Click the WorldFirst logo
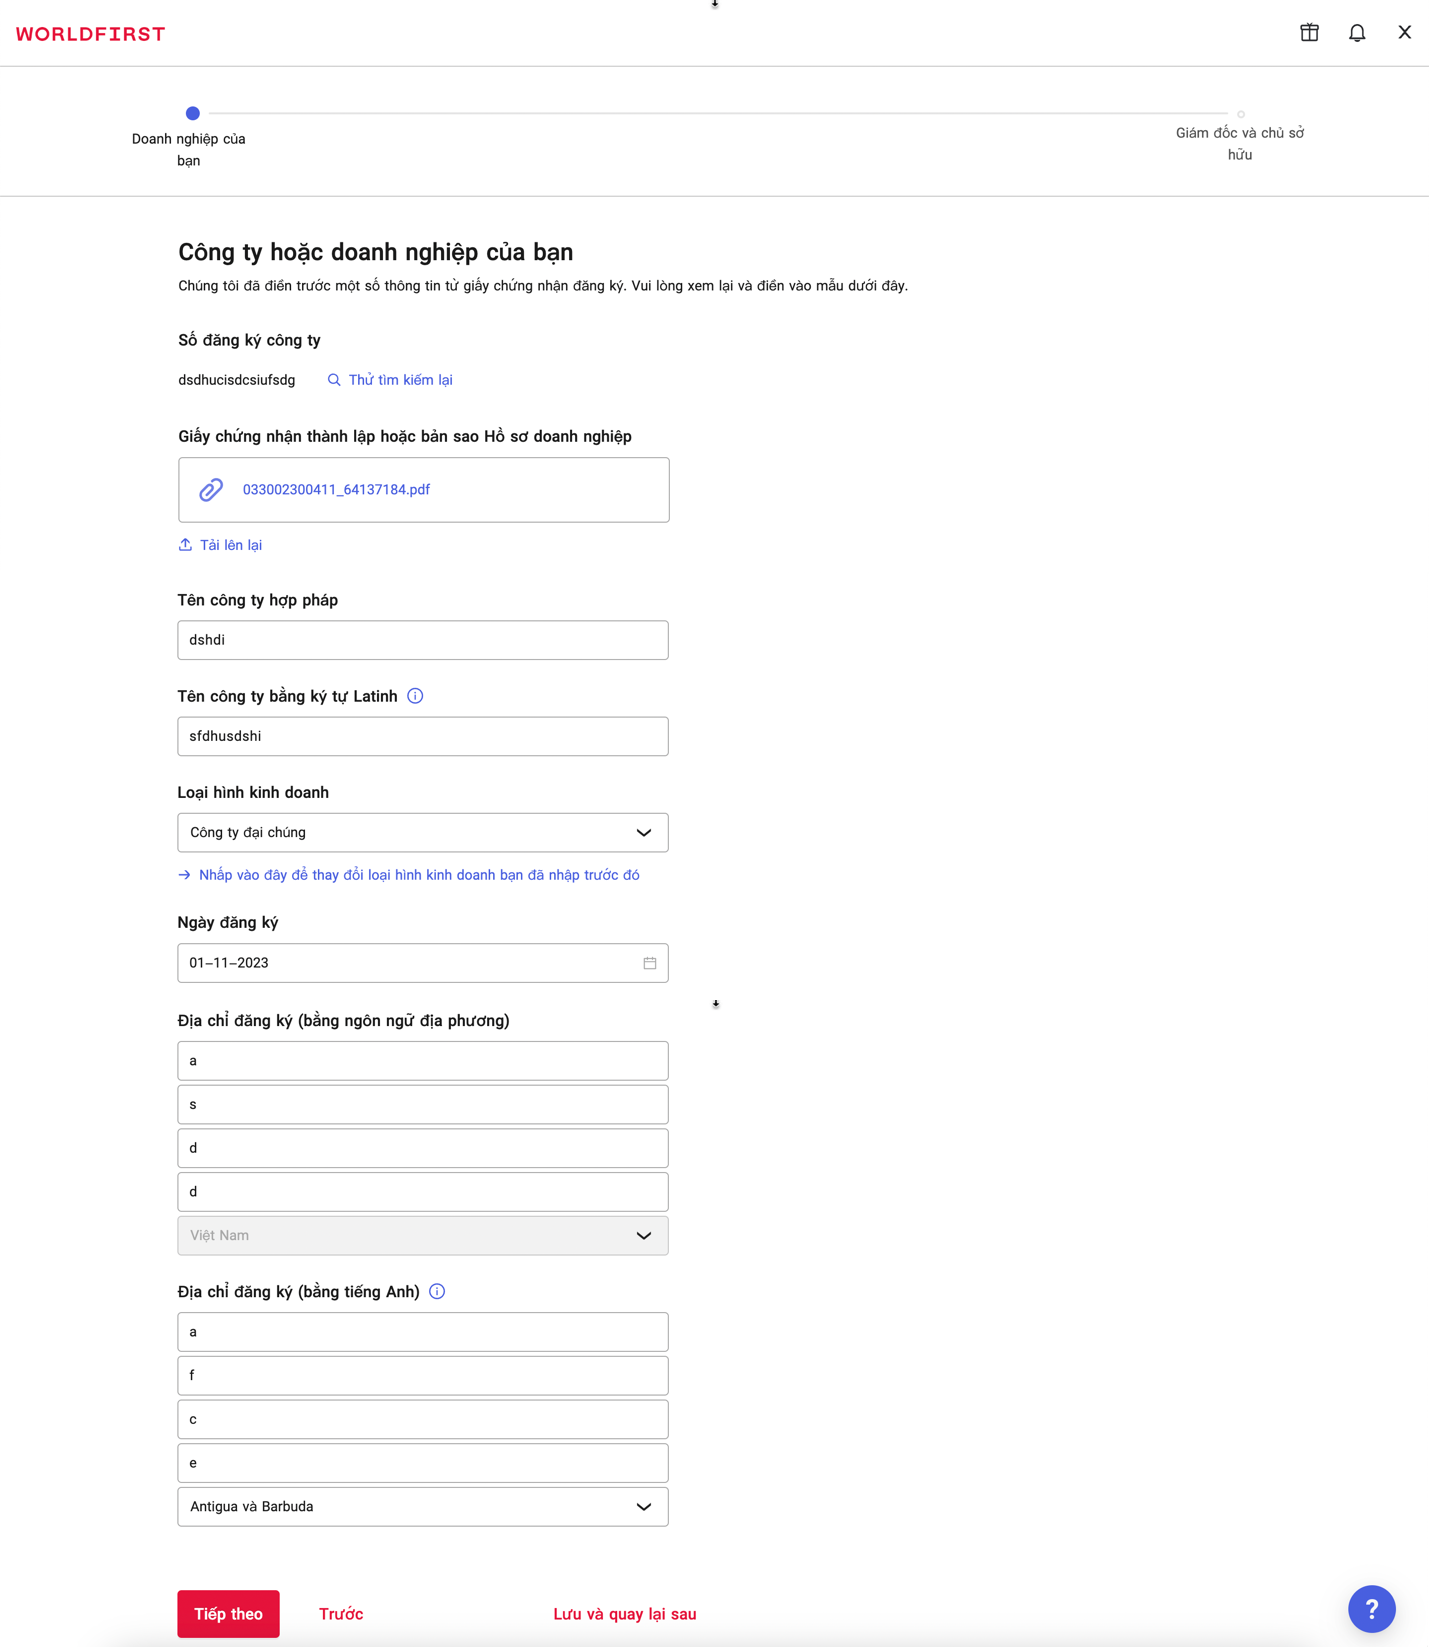Viewport: 1429px width, 1647px height. coord(91,34)
